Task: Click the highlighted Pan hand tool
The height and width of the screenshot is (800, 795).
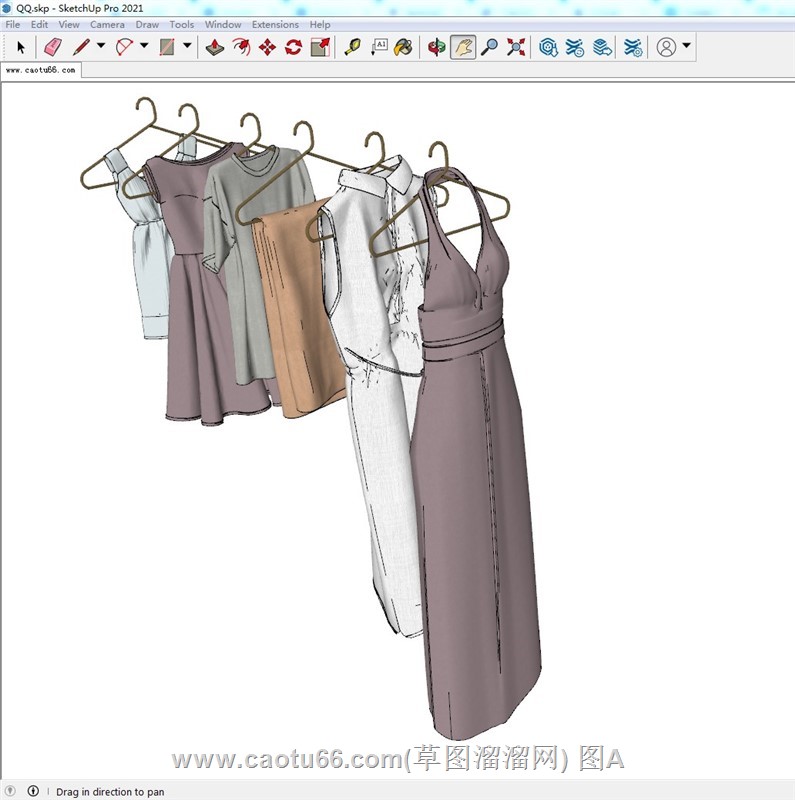Action: pyautogui.click(x=463, y=47)
